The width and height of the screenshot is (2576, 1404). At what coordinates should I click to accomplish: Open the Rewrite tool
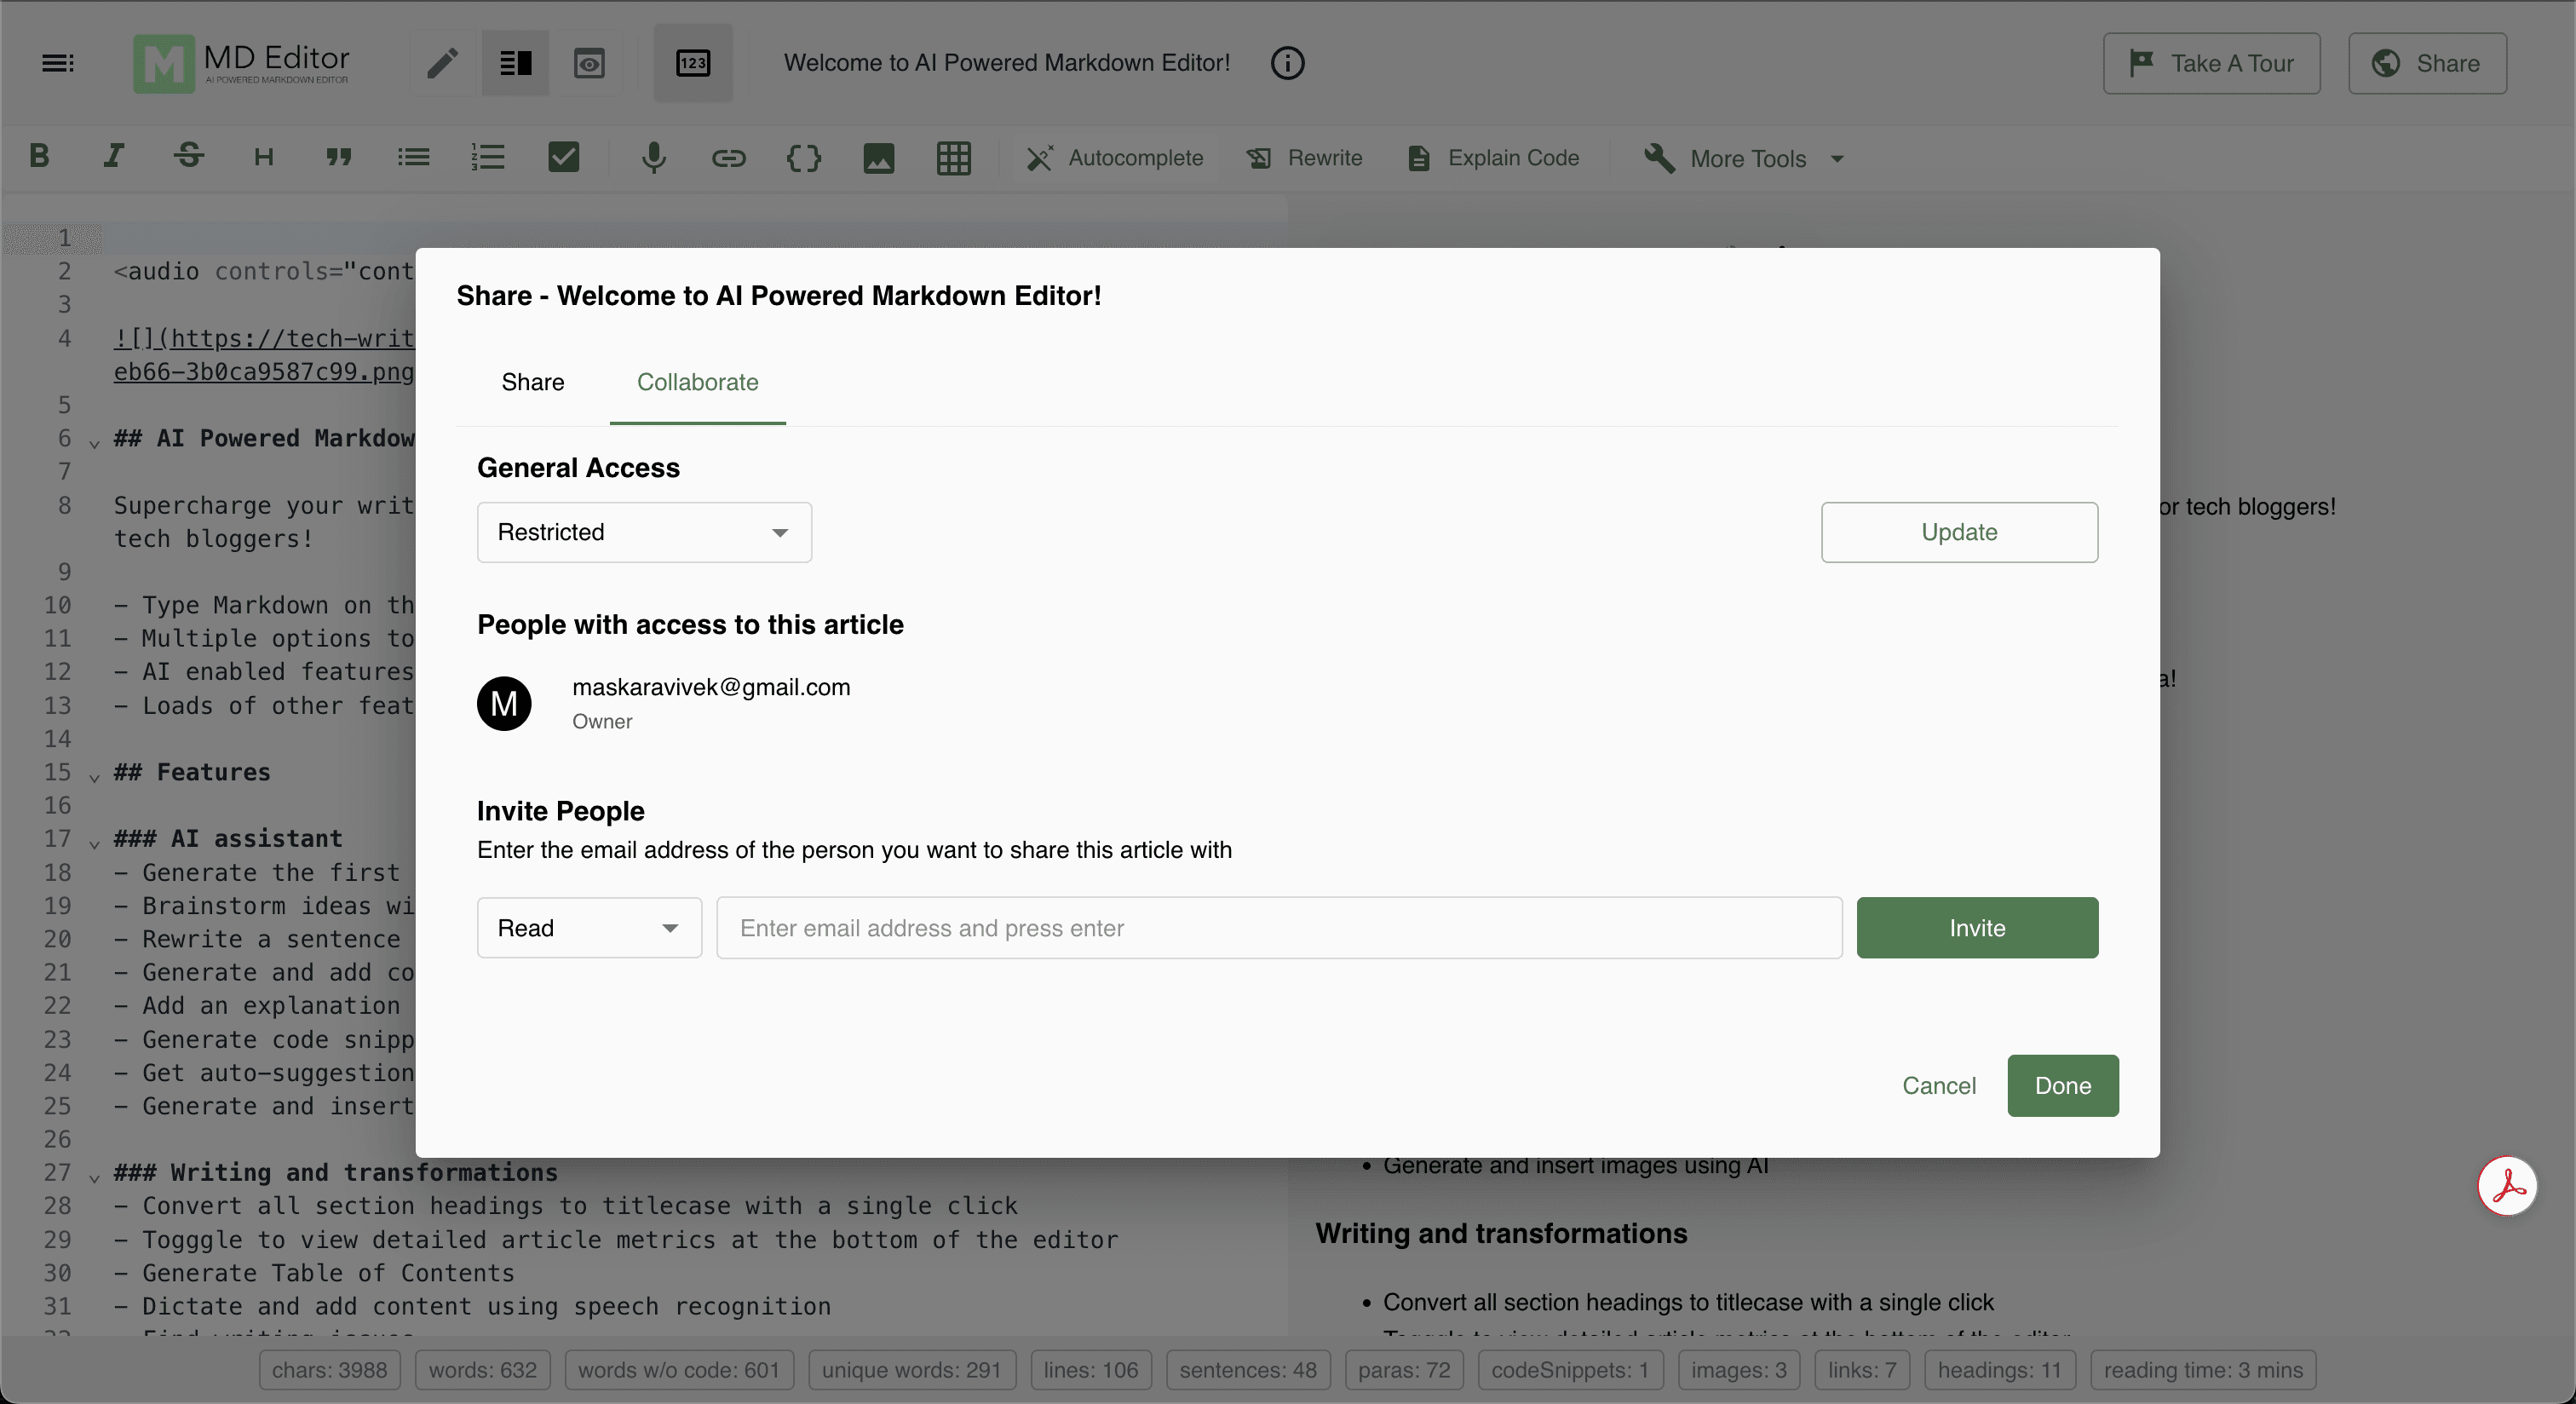click(x=1303, y=157)
